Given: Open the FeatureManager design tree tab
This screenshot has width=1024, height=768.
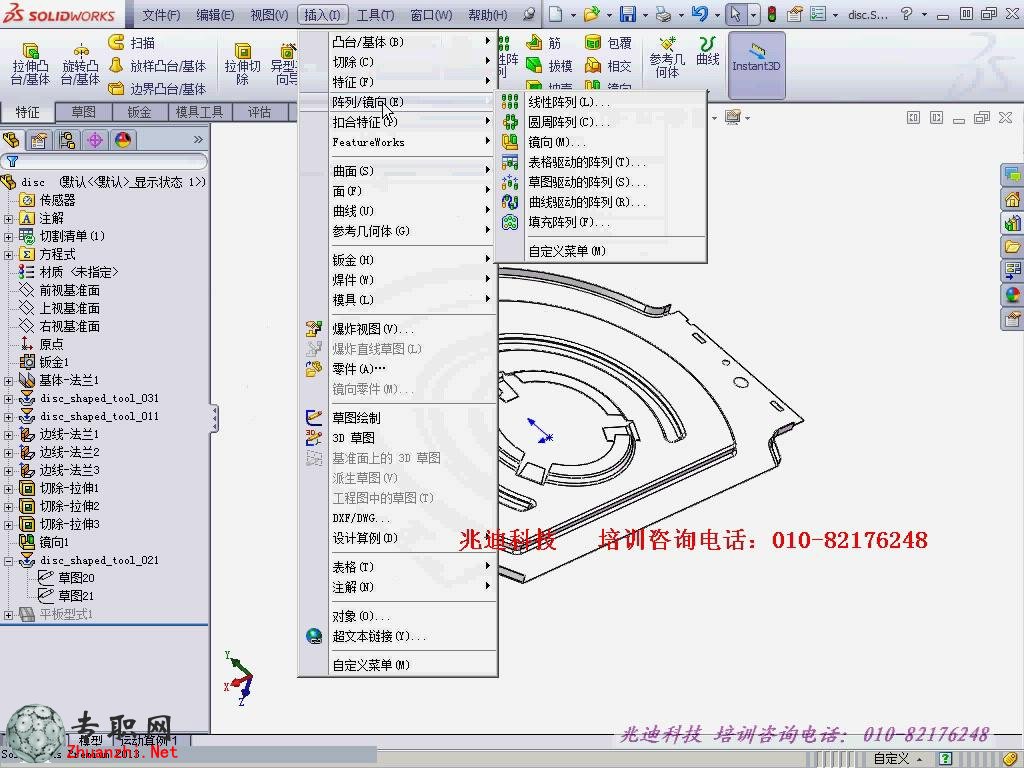Looking at the screenshot, I should point(12,140).
